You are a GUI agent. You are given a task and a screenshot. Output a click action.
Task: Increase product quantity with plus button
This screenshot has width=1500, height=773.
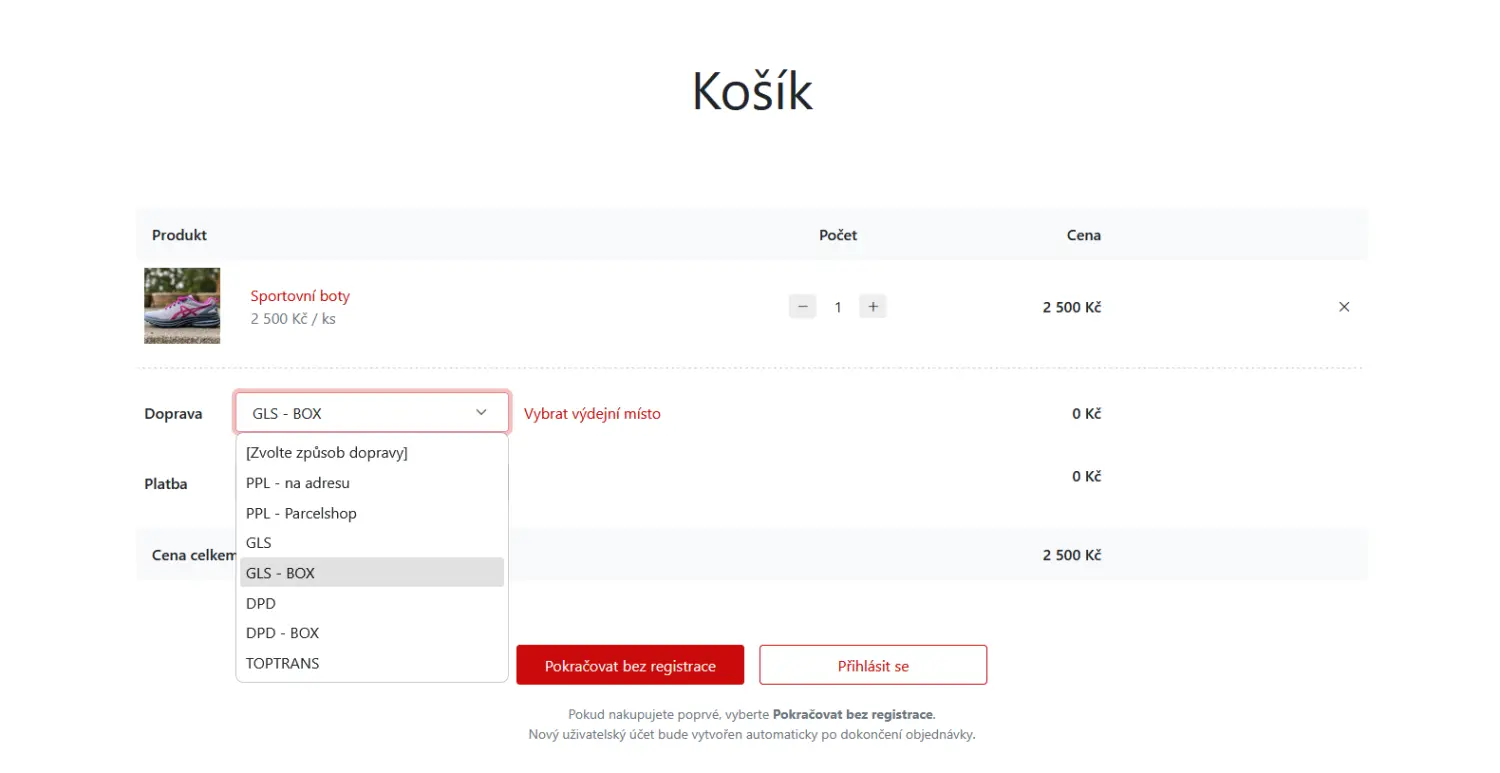(x=873, y=307)
